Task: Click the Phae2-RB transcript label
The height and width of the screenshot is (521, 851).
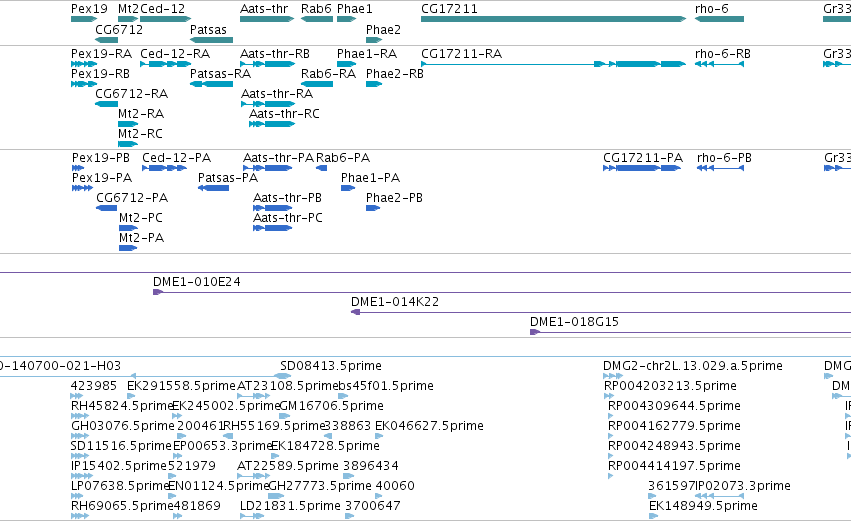Action: 395,74
